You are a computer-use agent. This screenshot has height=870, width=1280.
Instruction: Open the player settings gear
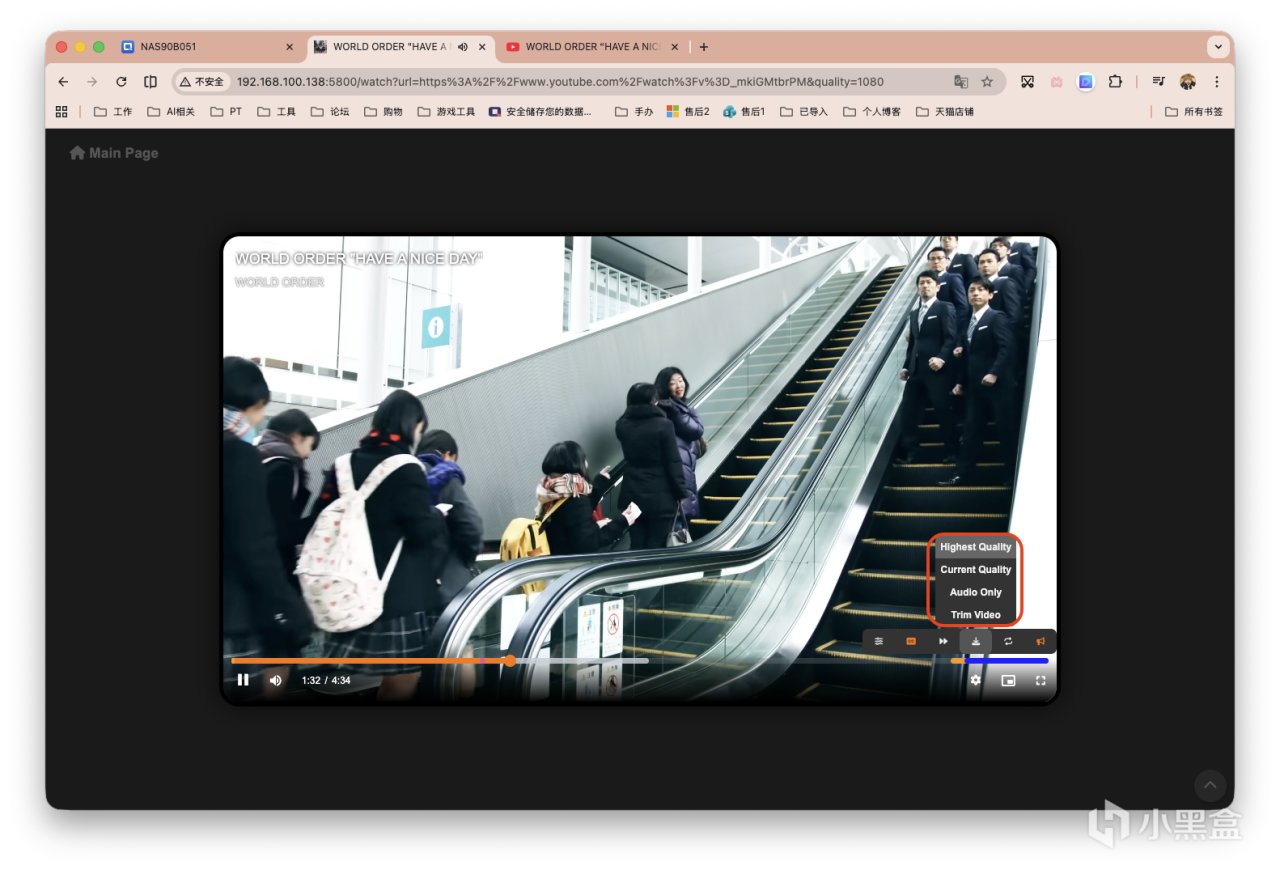pos(976,680)
